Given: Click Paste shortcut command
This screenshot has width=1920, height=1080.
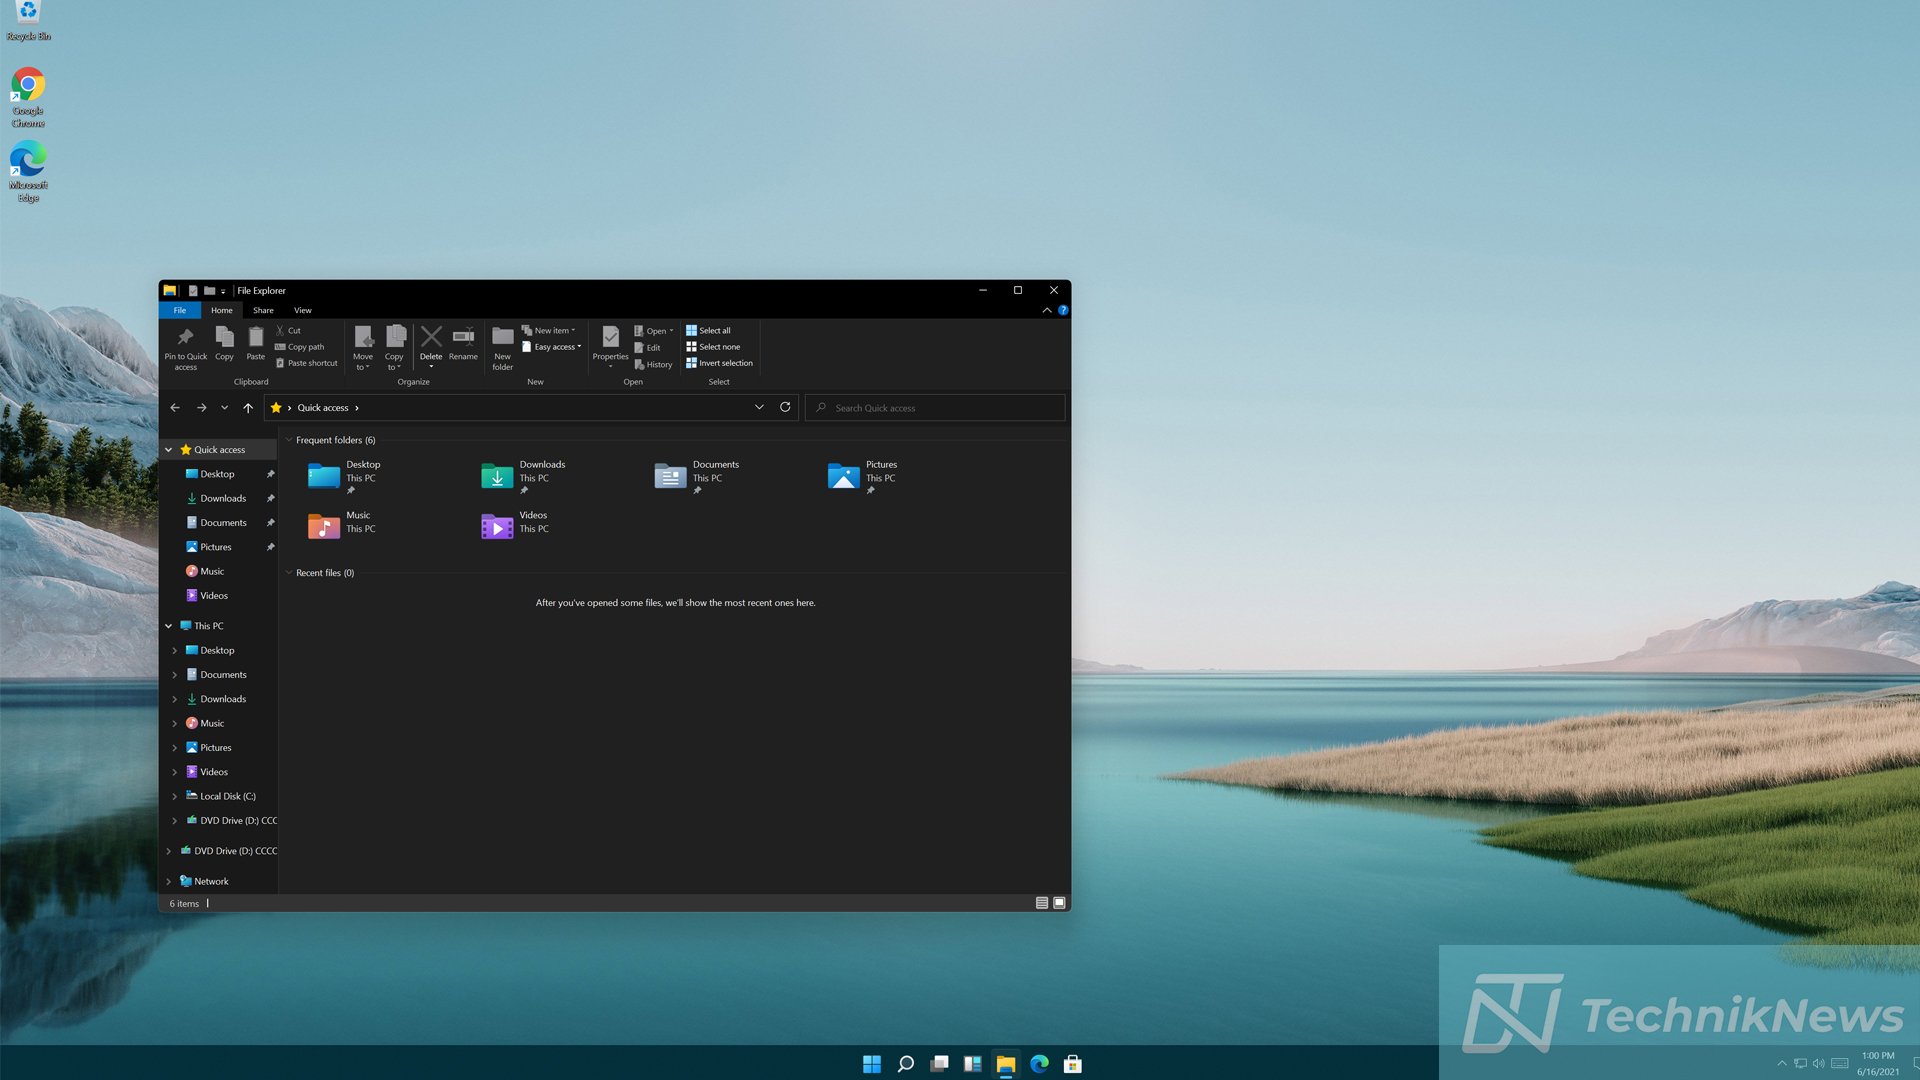Looking at the screenshot, I should 306,363.
